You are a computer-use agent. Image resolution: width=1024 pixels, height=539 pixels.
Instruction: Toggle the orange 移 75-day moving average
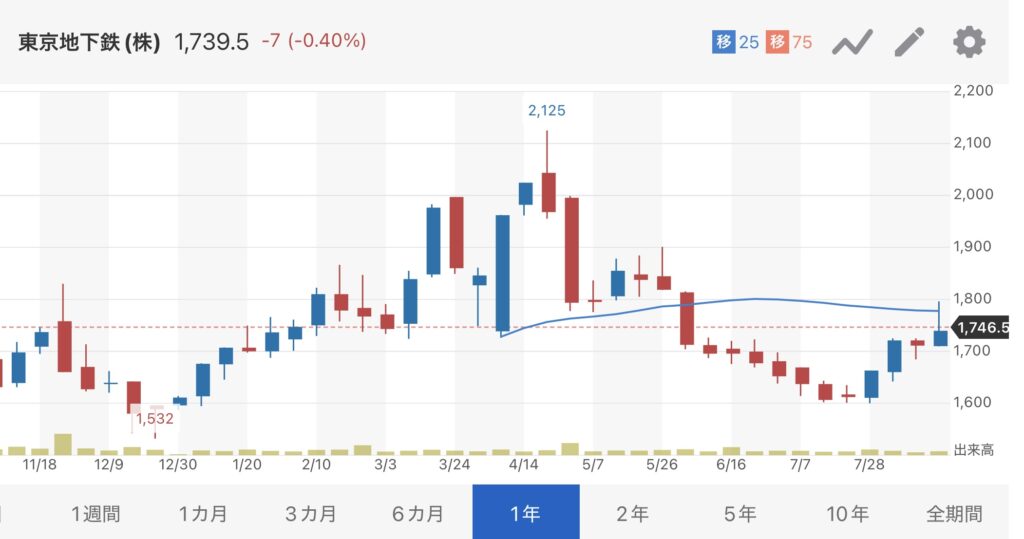point(790,42)
